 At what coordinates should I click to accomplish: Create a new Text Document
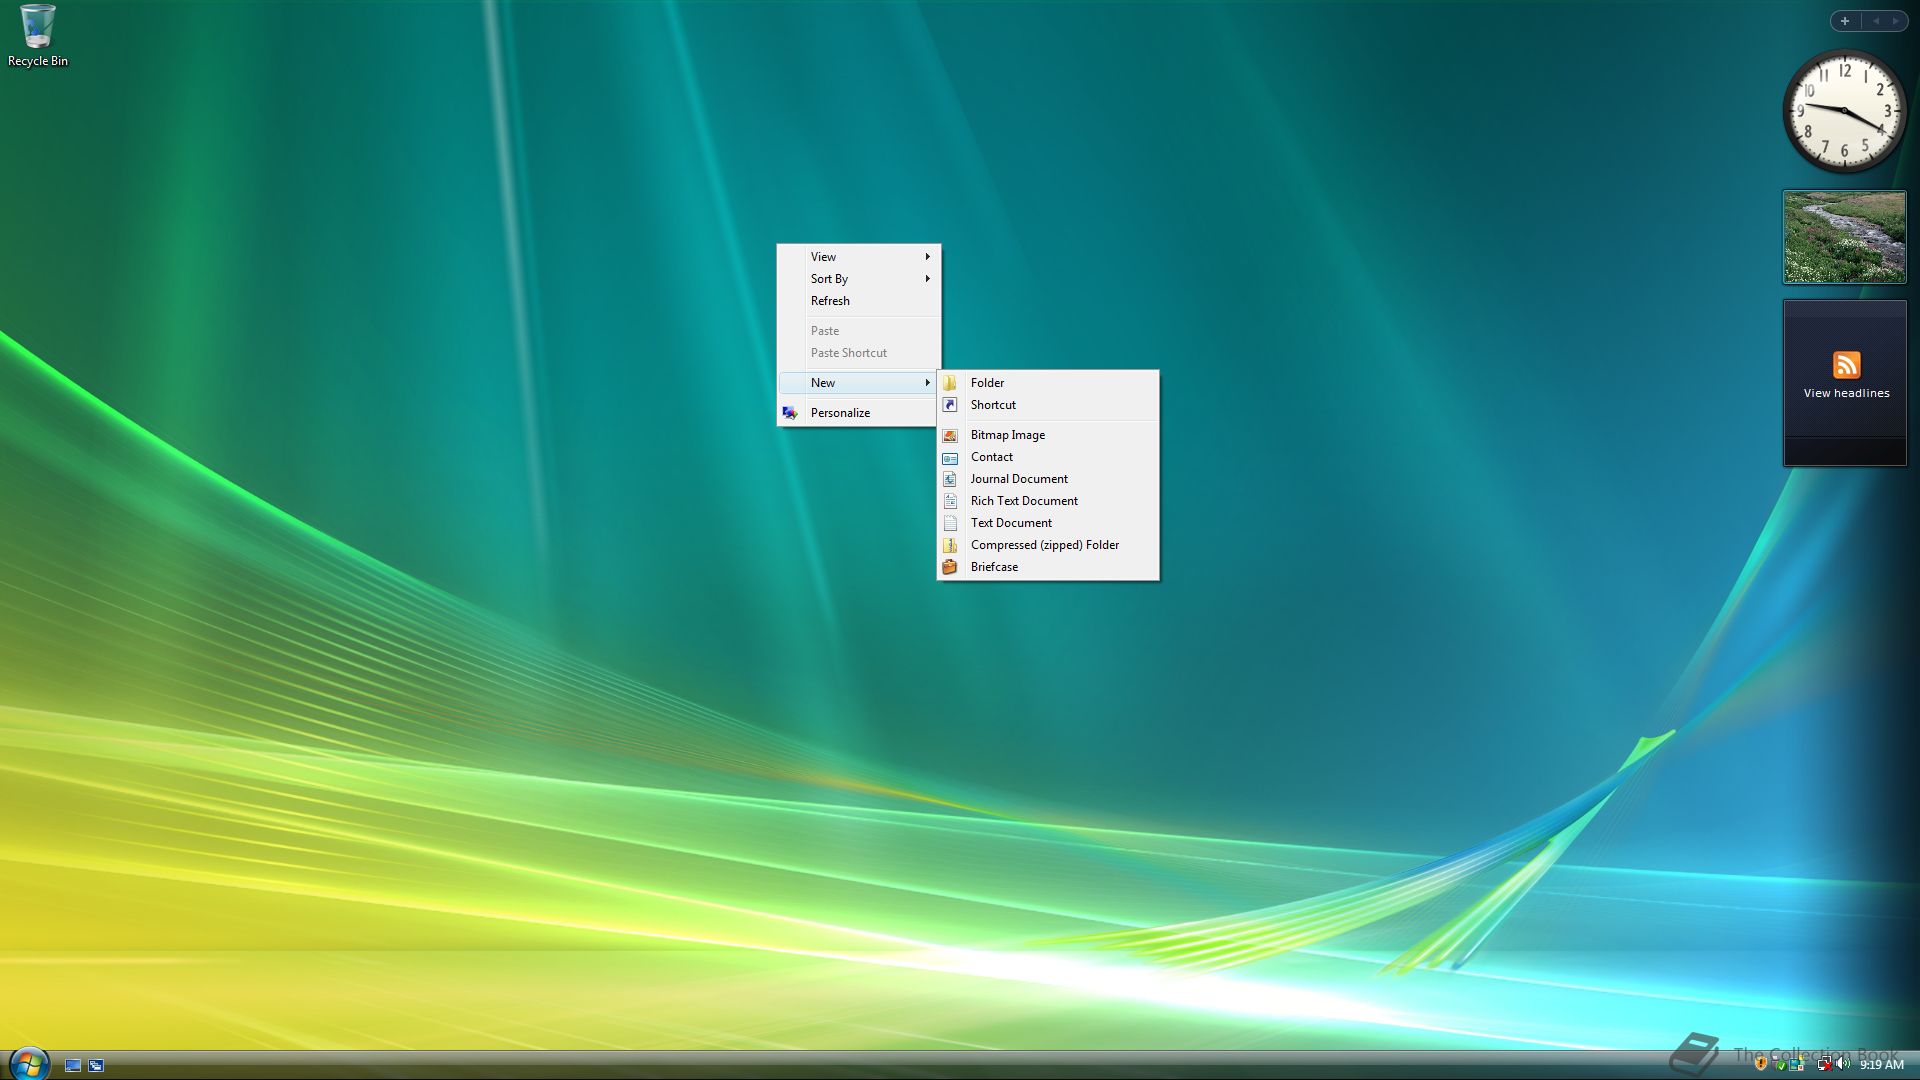click(1048, 523)
